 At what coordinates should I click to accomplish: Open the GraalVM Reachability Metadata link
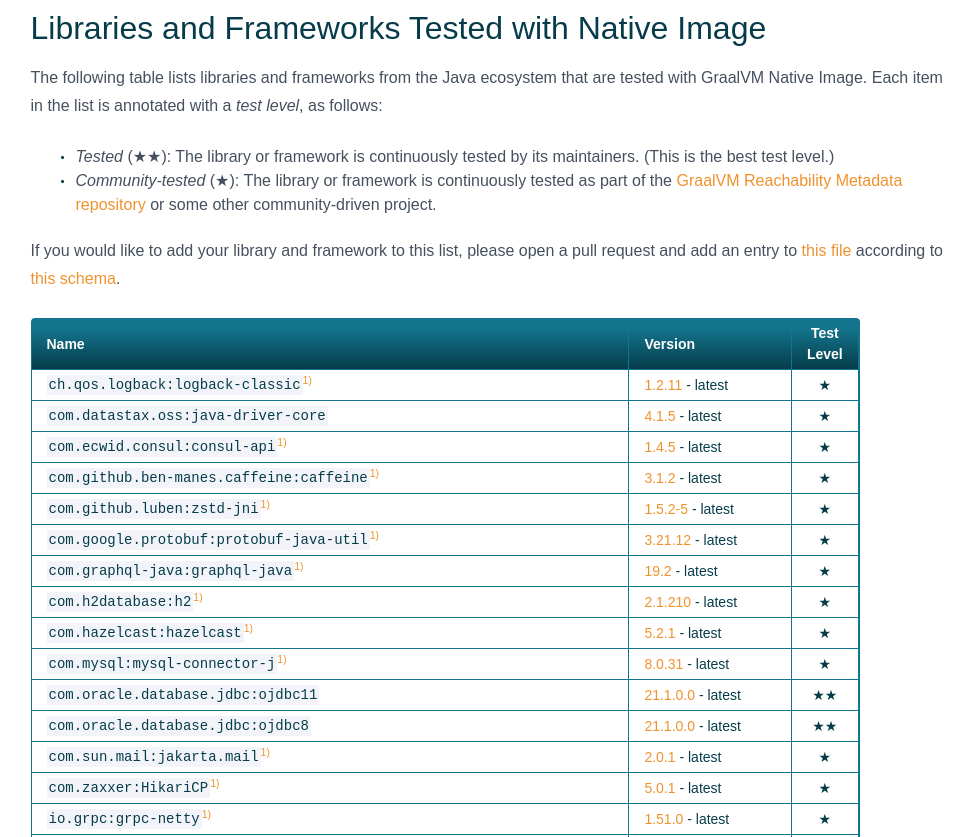[789, 180]
